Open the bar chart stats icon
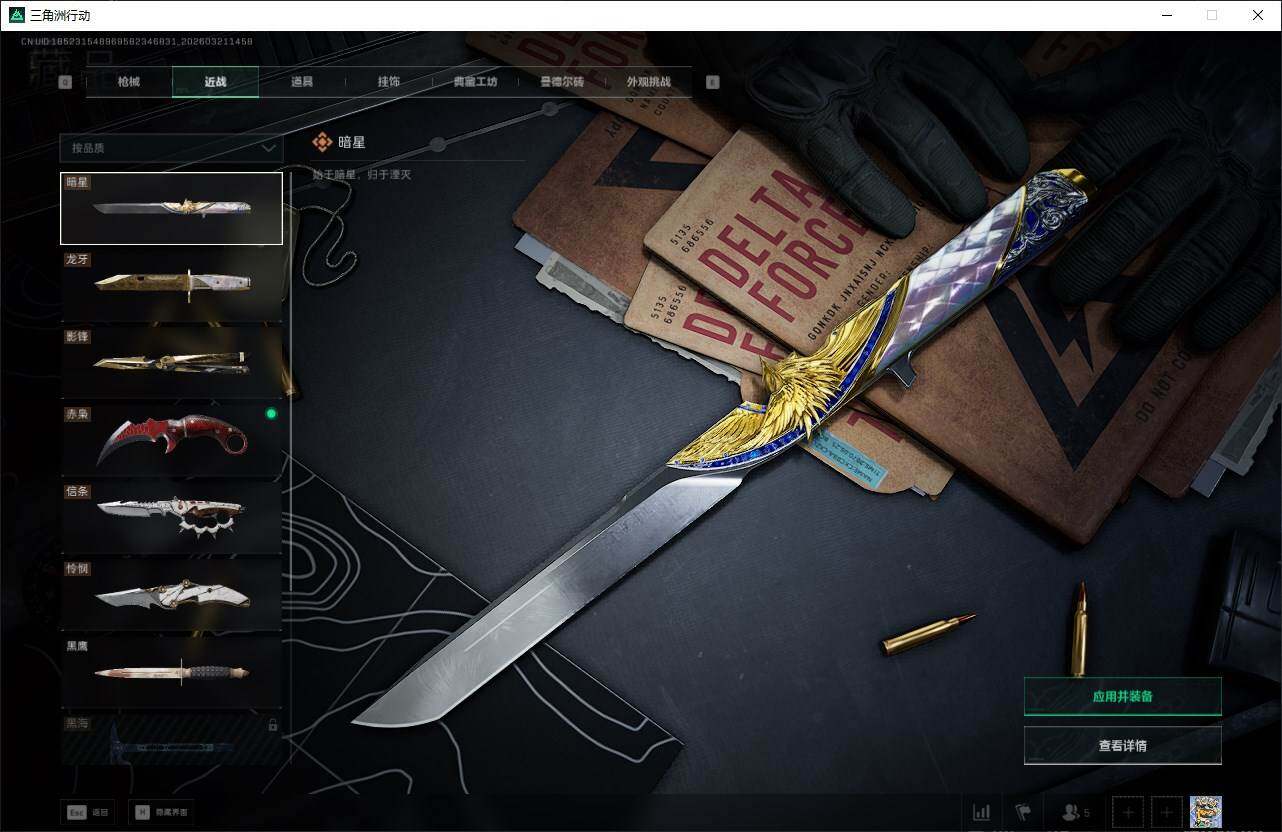Image resolution: width=1282 pixels, height=832 pixels. (x=982, y=812)
